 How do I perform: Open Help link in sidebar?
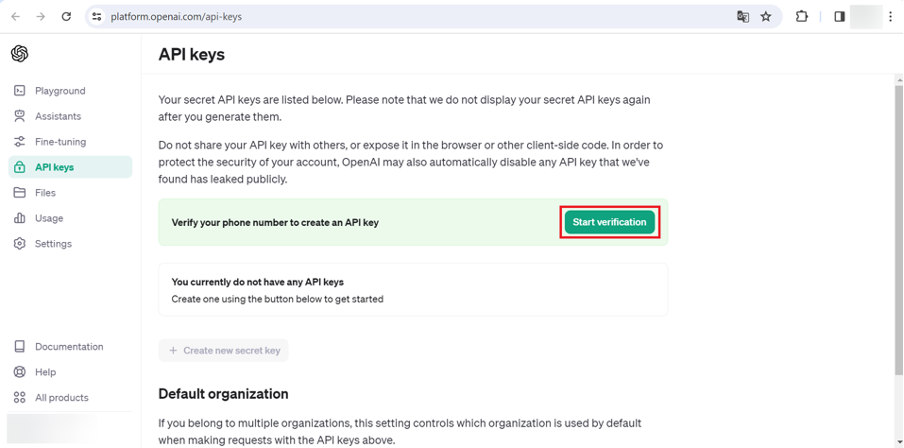click(70, 372)
